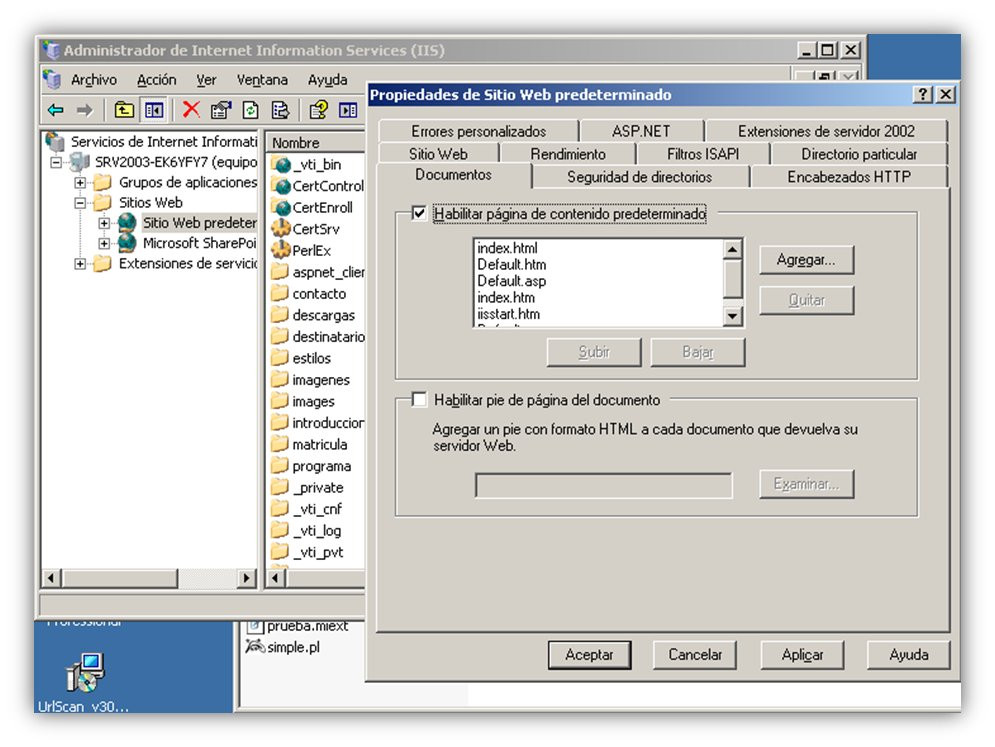Click the Aplicar button
995x747 pixels.
[802, 655]
